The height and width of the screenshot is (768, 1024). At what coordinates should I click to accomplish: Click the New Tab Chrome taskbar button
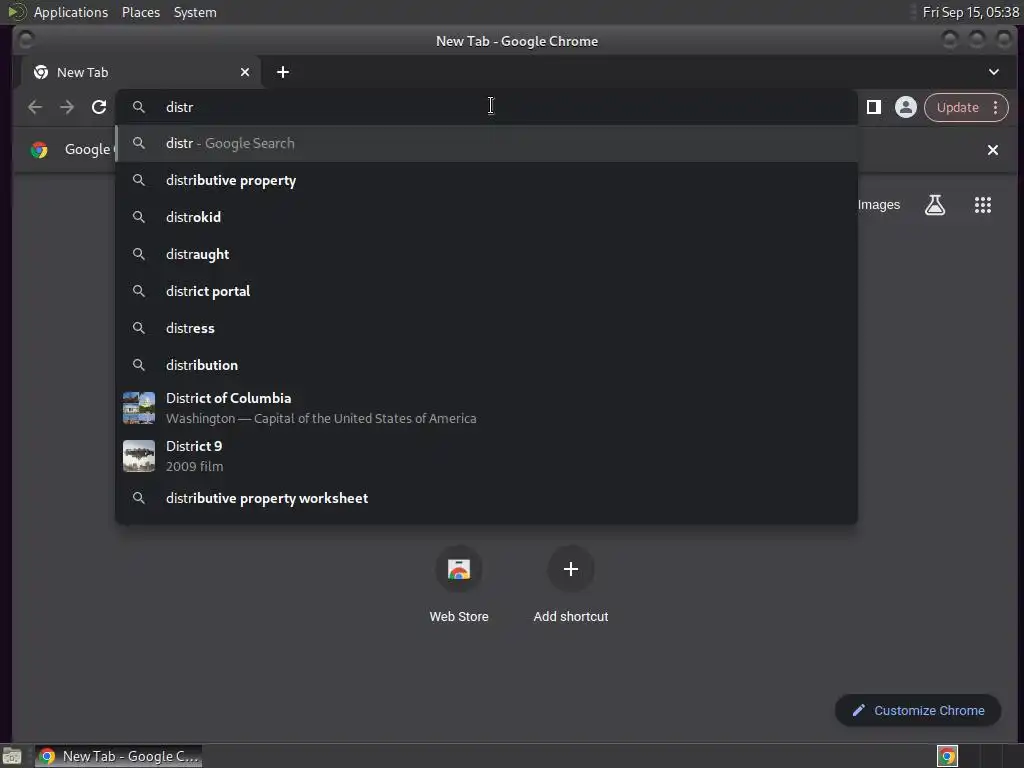click(x=118, y=756)
